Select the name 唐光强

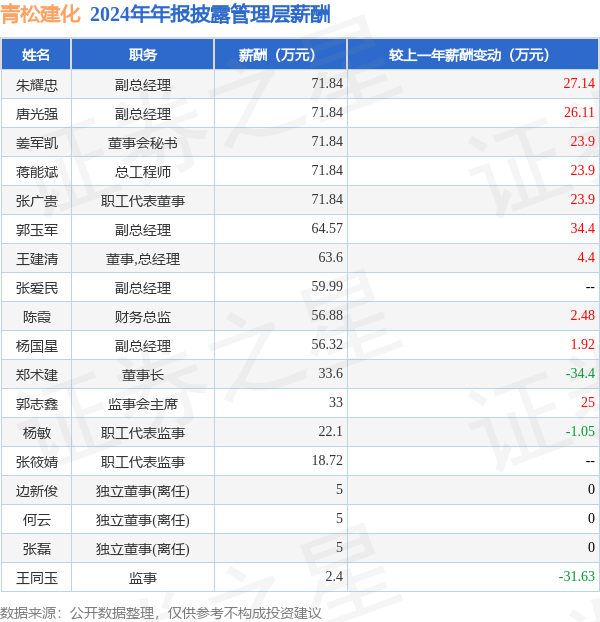tap(36, 114)
